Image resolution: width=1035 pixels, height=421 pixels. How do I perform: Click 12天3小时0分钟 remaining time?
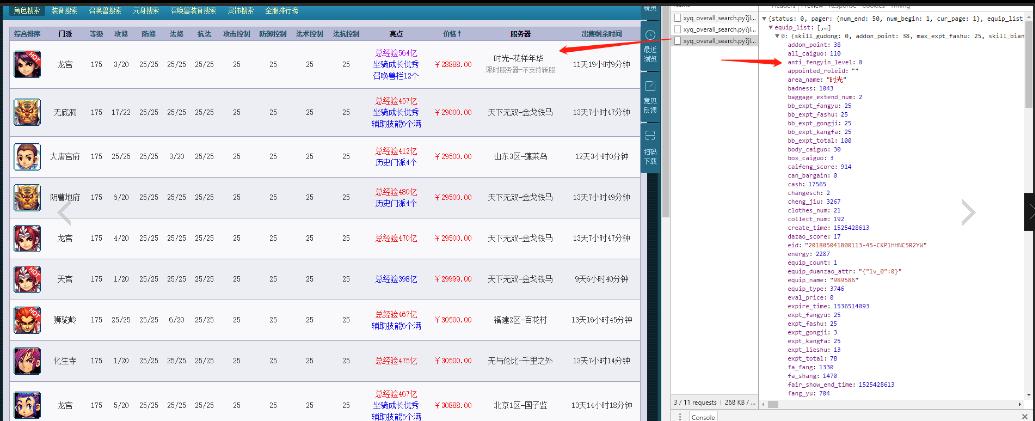click(601, 156)
